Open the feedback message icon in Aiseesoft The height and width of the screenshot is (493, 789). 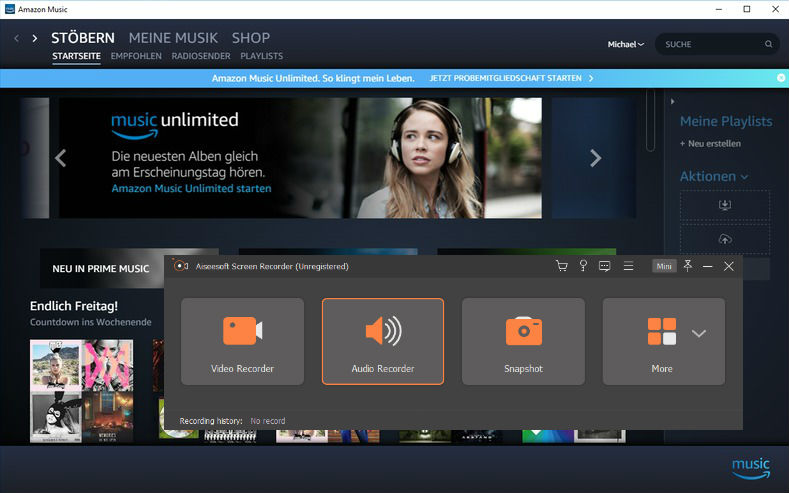click(x=605, y=266)
